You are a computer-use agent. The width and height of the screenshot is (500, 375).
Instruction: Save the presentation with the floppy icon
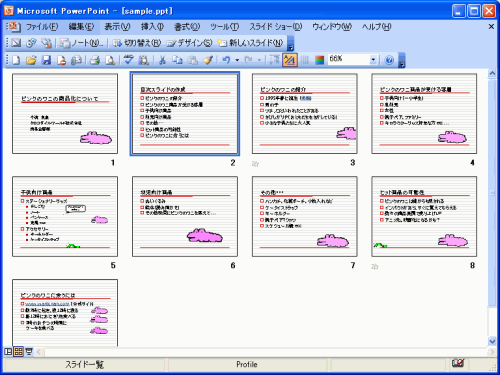pos(46,60)
